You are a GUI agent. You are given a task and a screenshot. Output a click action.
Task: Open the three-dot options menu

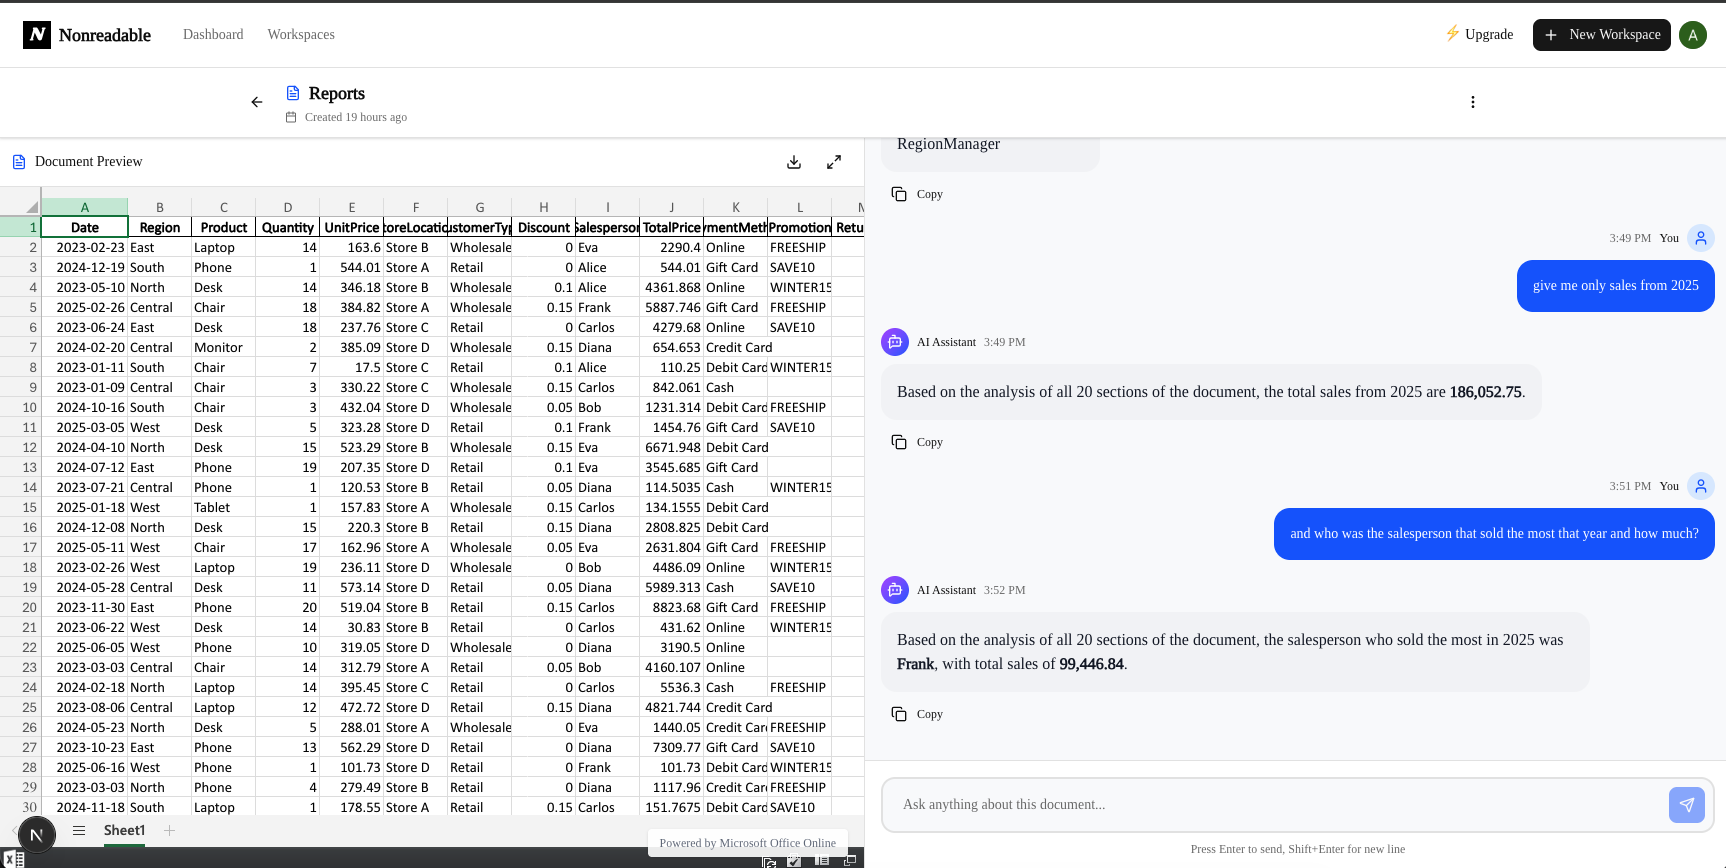(x=1473, y=102)
